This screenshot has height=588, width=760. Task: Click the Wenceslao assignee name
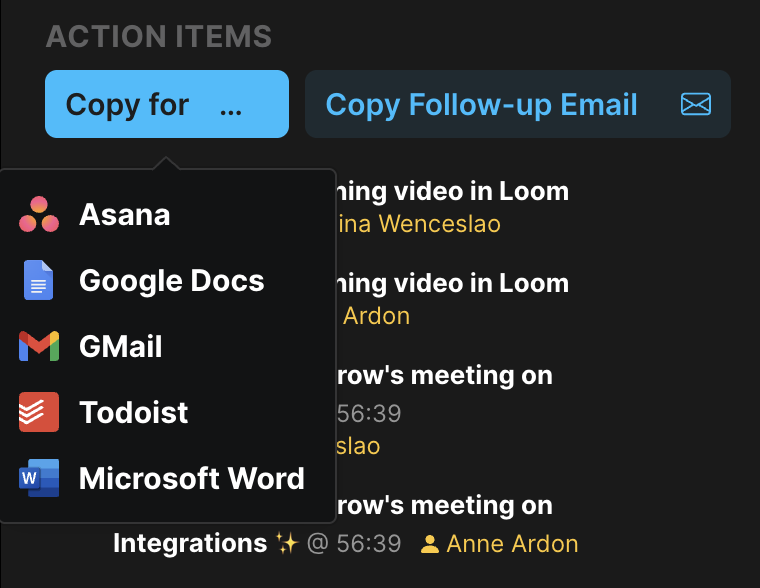coord(439,224)
